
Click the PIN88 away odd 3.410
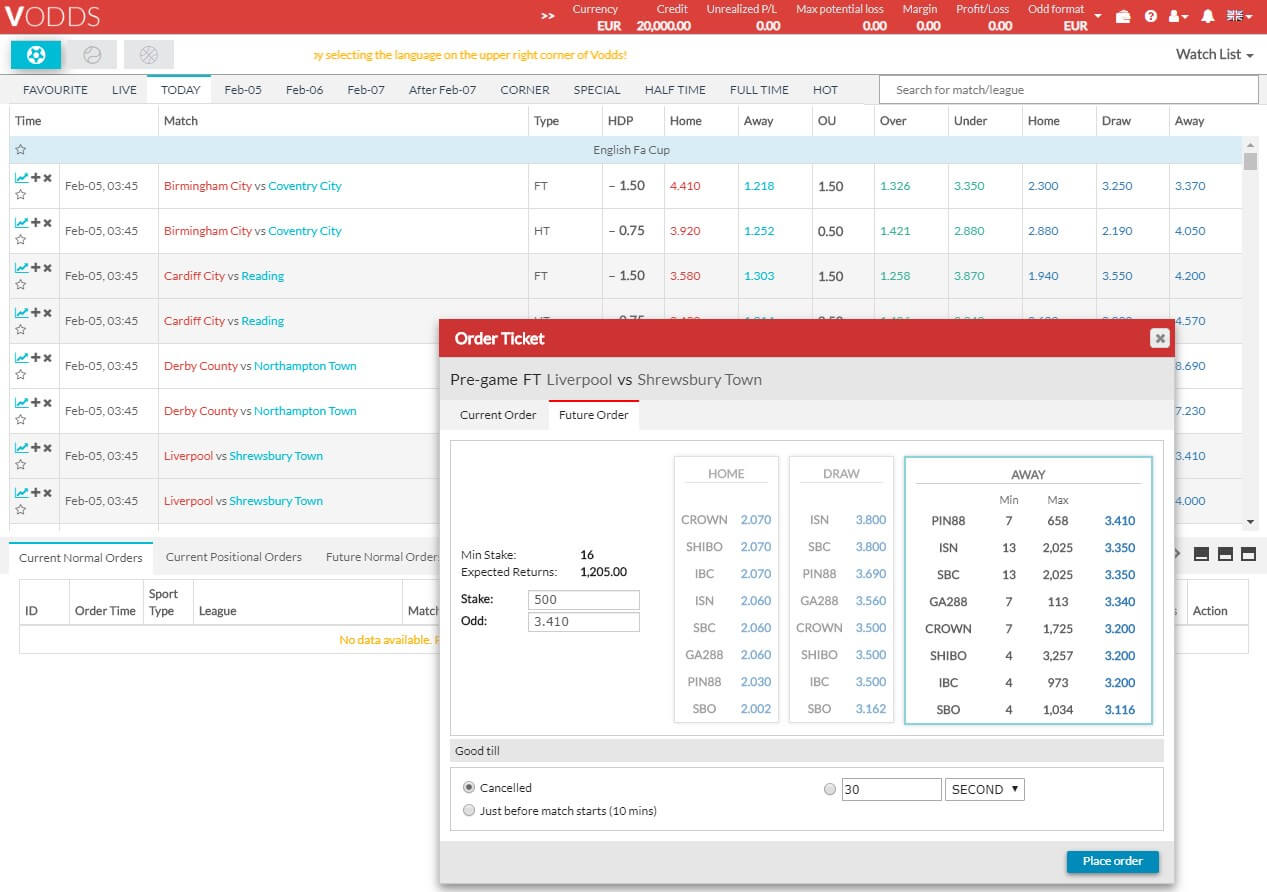pyautogui.click(x=1119, y=521)
